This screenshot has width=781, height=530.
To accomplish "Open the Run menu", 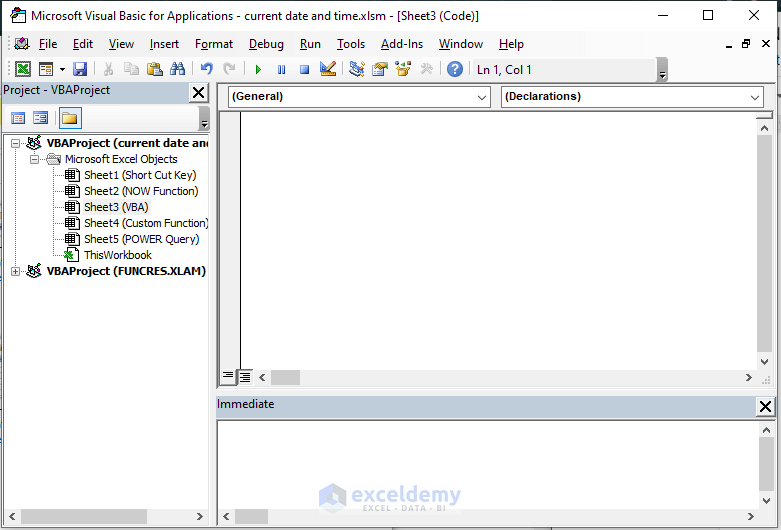I will point(310,44).
